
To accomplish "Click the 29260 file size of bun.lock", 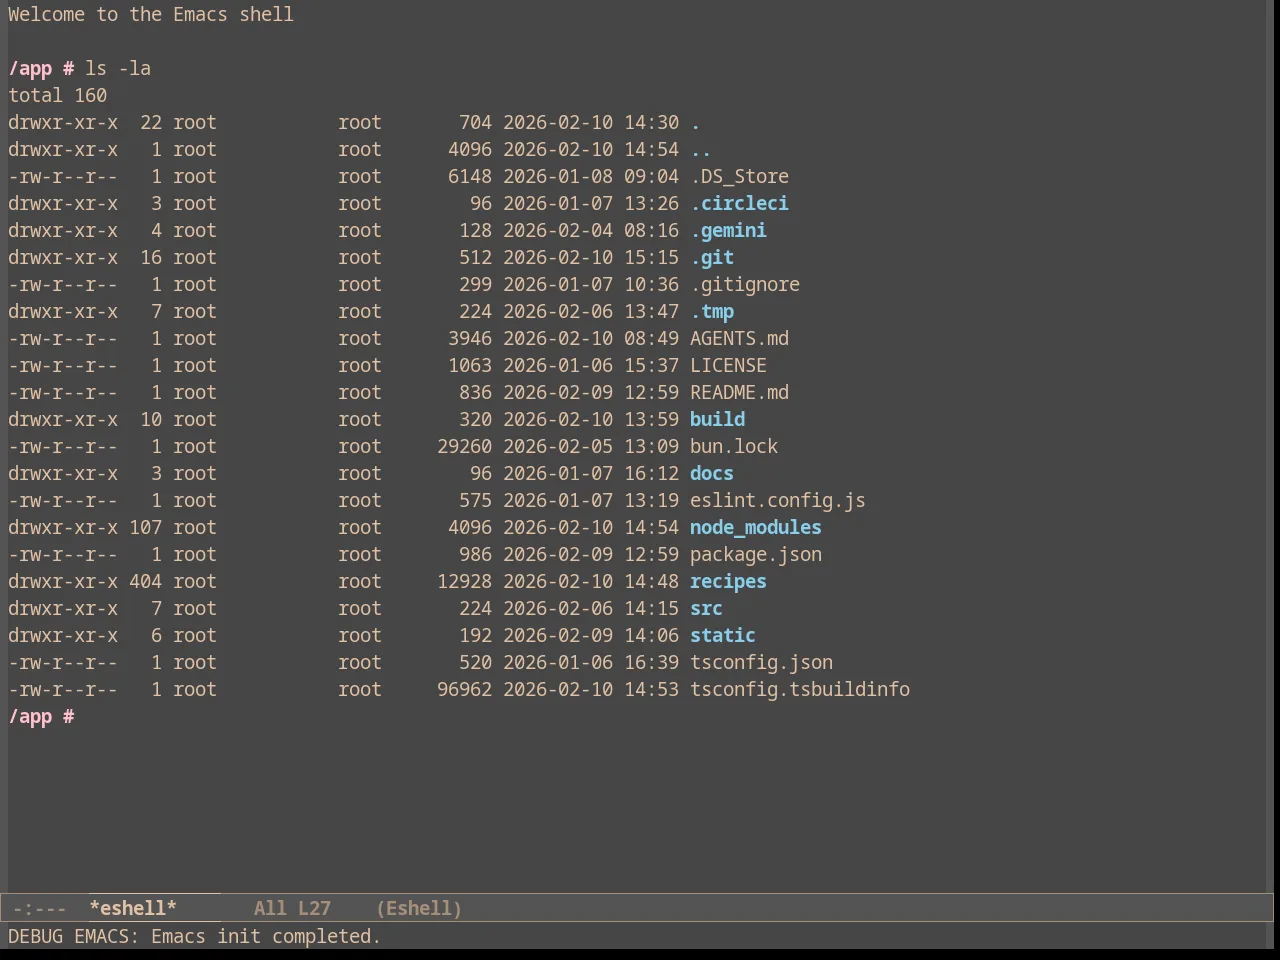I will pos(464,446).
